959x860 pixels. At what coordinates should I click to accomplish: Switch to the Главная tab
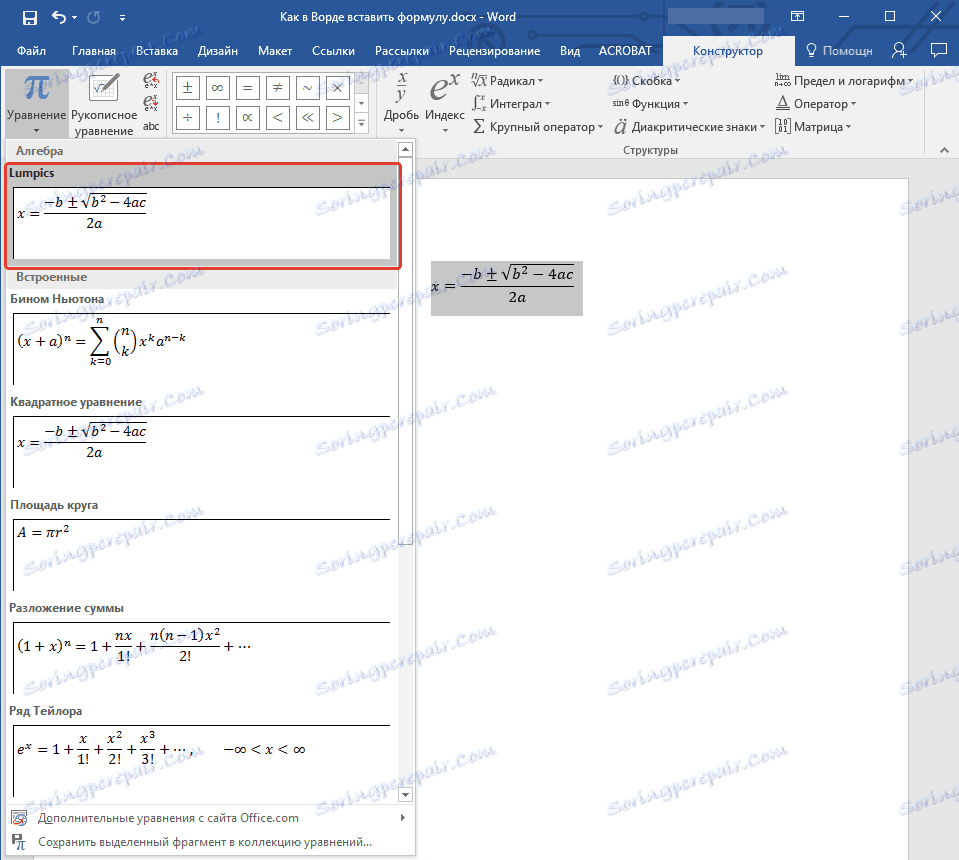94,51
